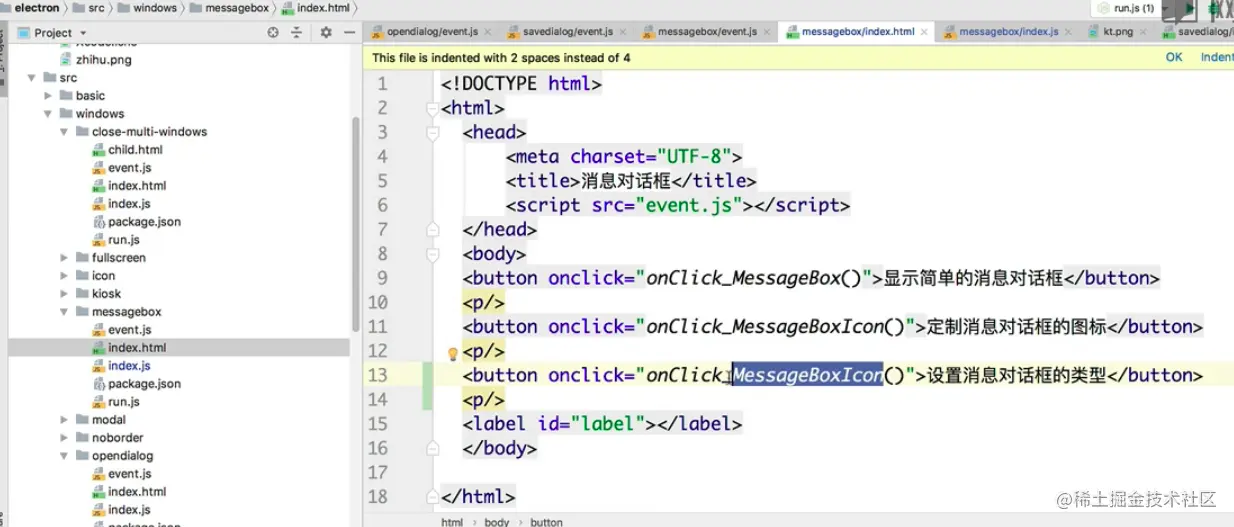
Task: Open Project panel settings gear
Action: tap(326, 32)
